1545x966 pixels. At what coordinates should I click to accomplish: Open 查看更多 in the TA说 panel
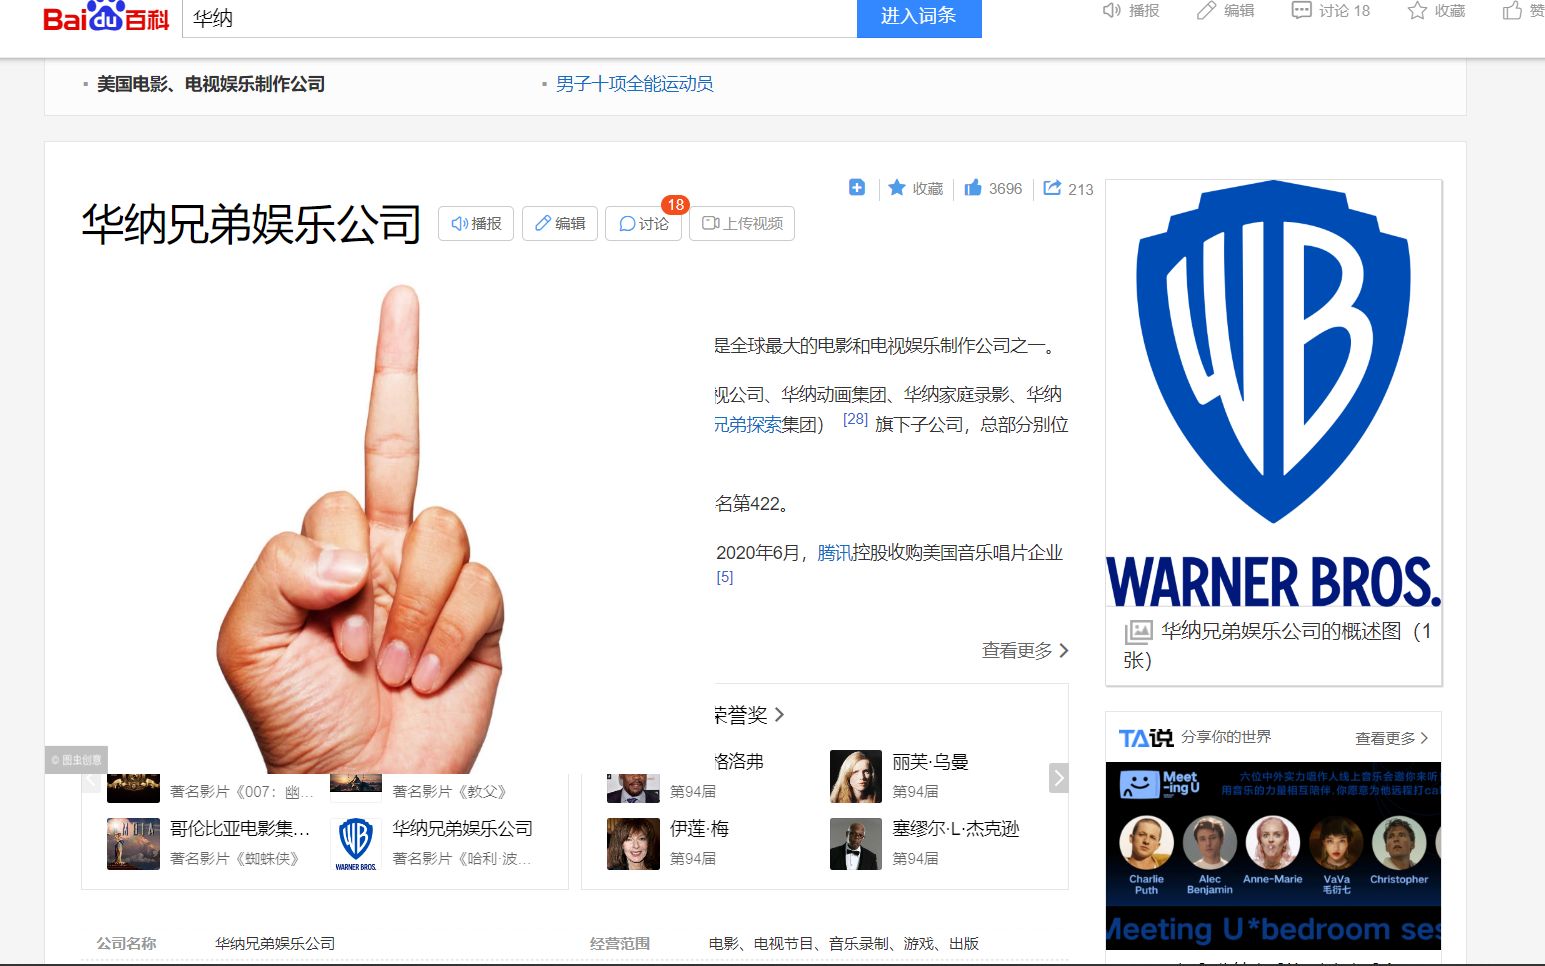coord(1392,738)
